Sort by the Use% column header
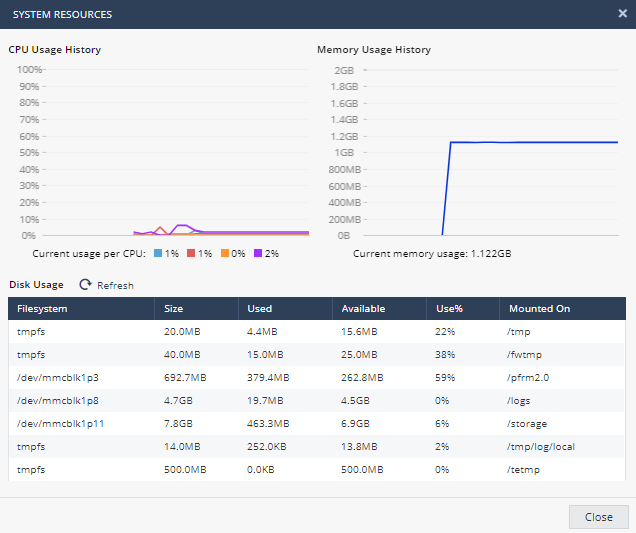This screenshot has width=636, height=533. tap(446, 309)
